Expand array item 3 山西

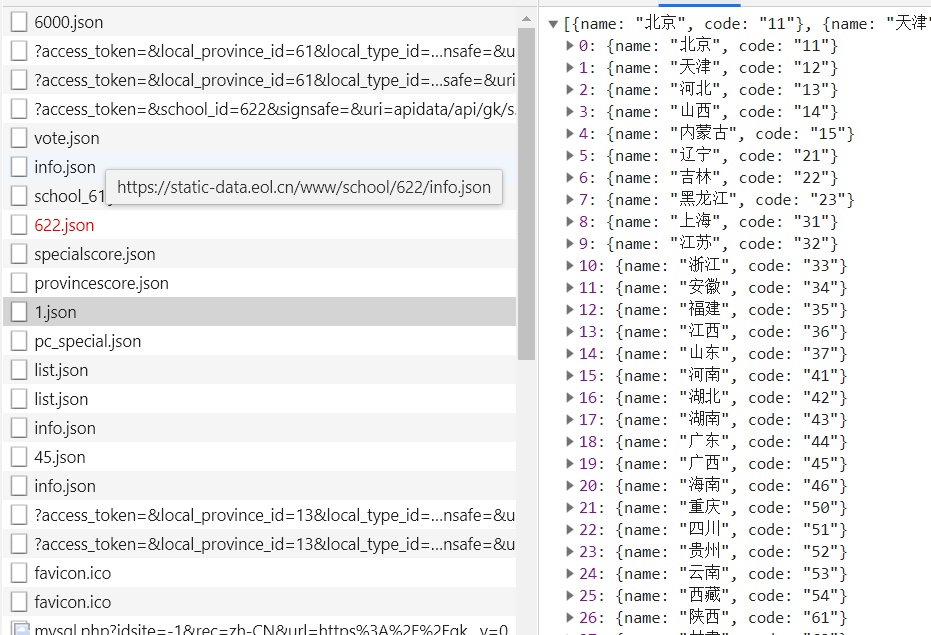click(570, 112)
